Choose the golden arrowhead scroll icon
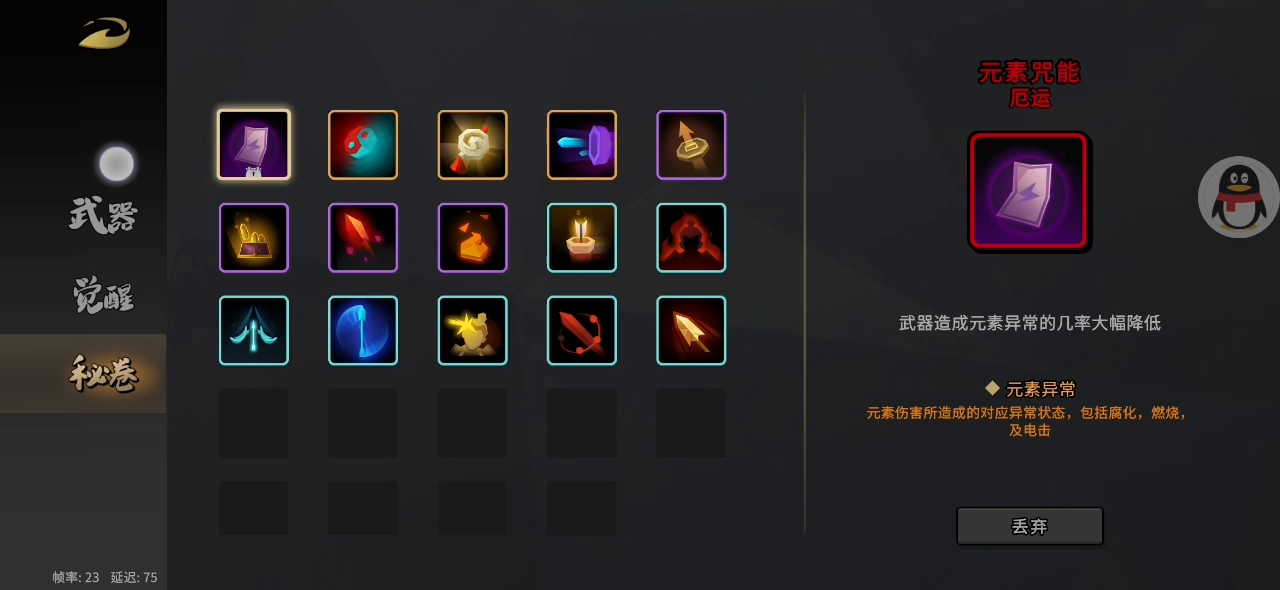Viewport: 1280px width, 590px height. click(x=691, y=330)
